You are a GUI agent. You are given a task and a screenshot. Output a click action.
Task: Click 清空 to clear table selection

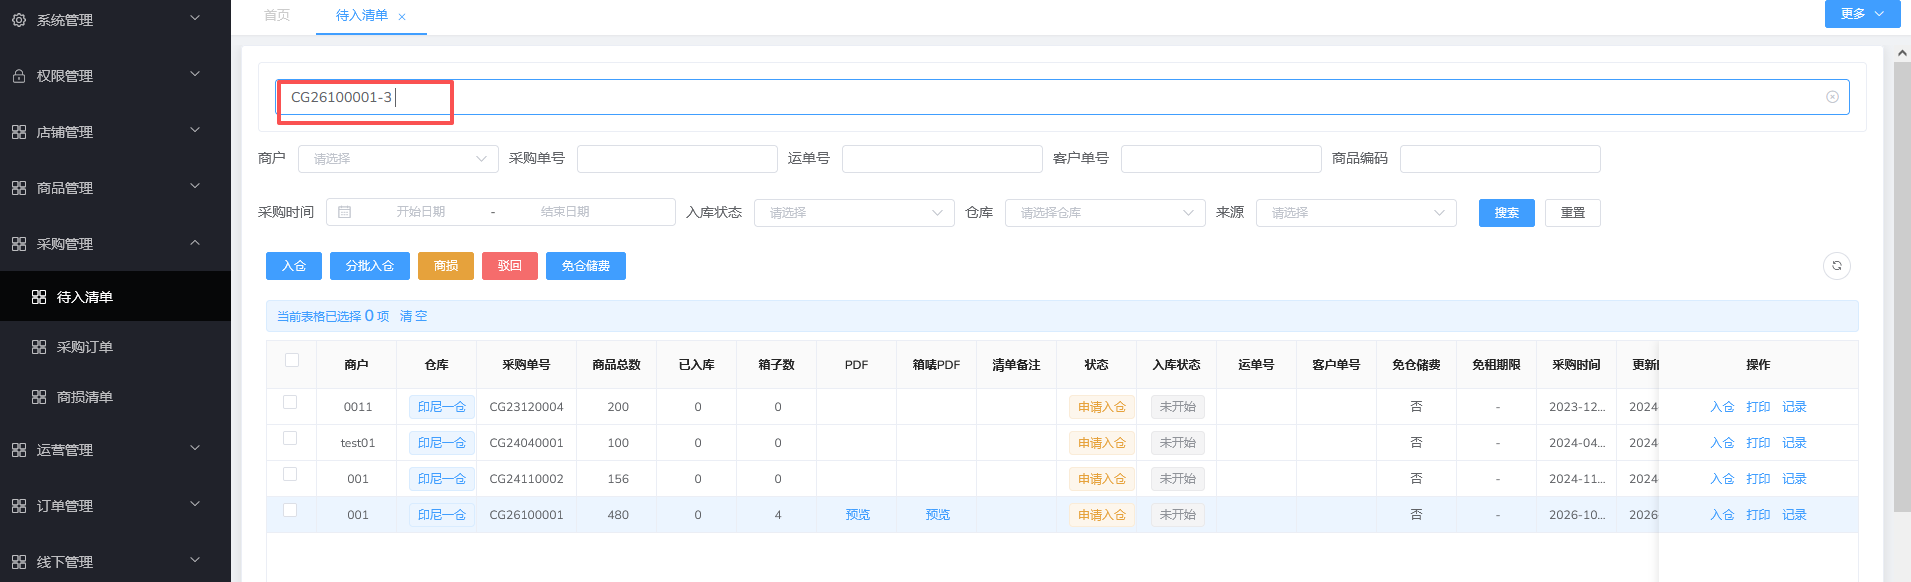pyautogui.click(x=414, y=316)
